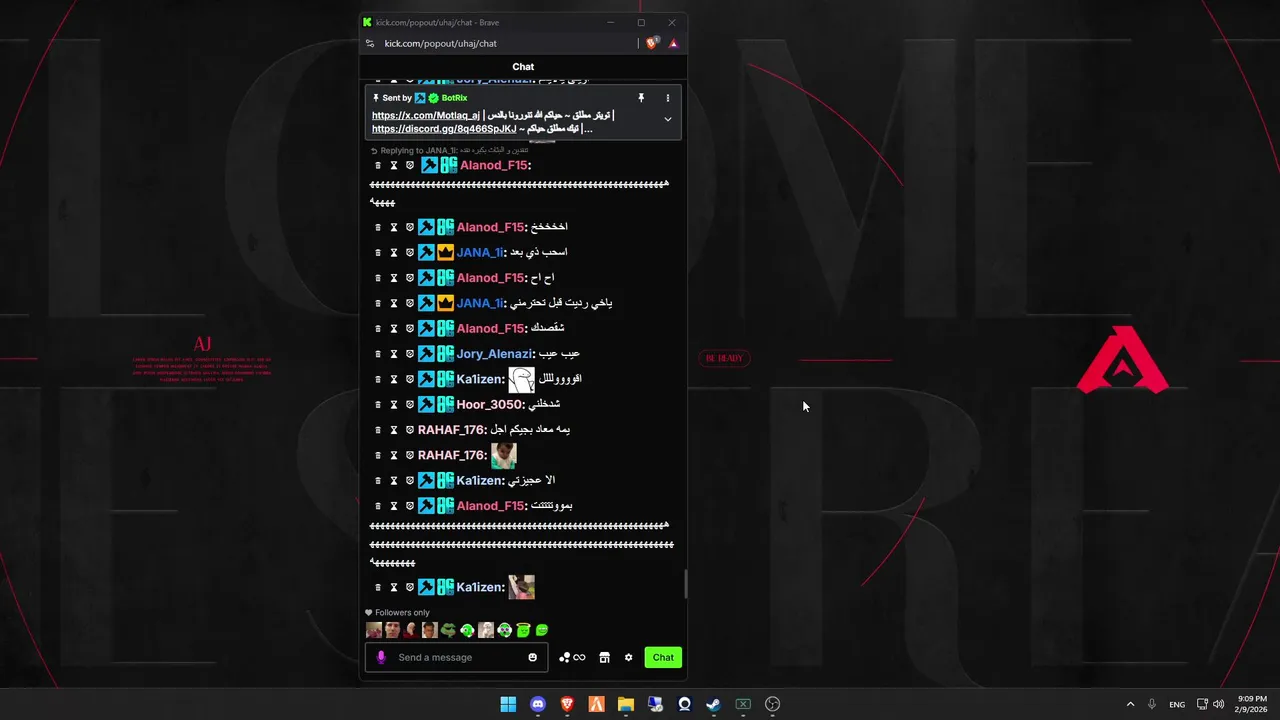1280x720 pixels.
Task: Click the image emote in last Ka1izen message
Action: pos(521,587)
